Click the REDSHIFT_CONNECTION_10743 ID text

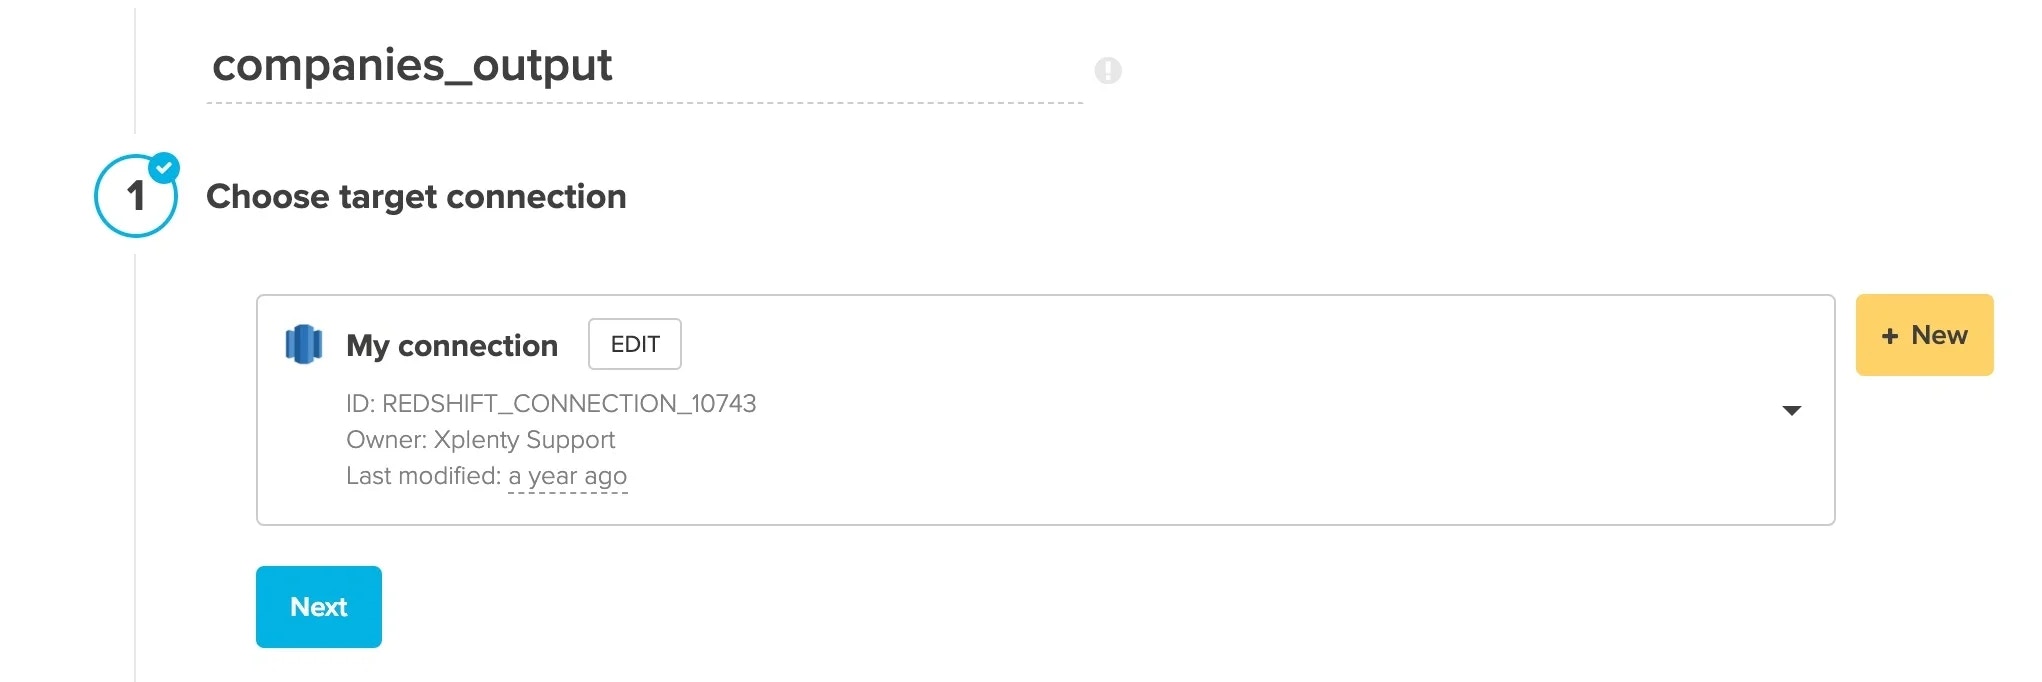tap(552, 404)
